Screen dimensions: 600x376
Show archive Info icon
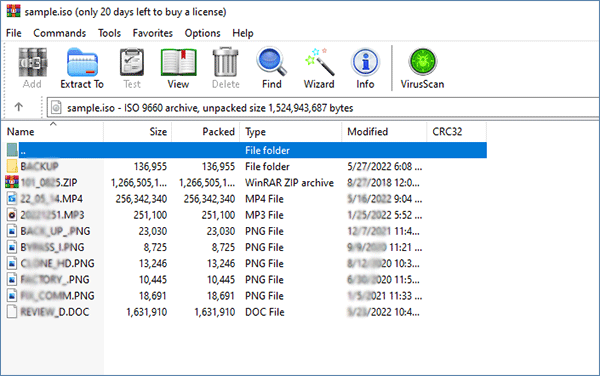[365, 62]
